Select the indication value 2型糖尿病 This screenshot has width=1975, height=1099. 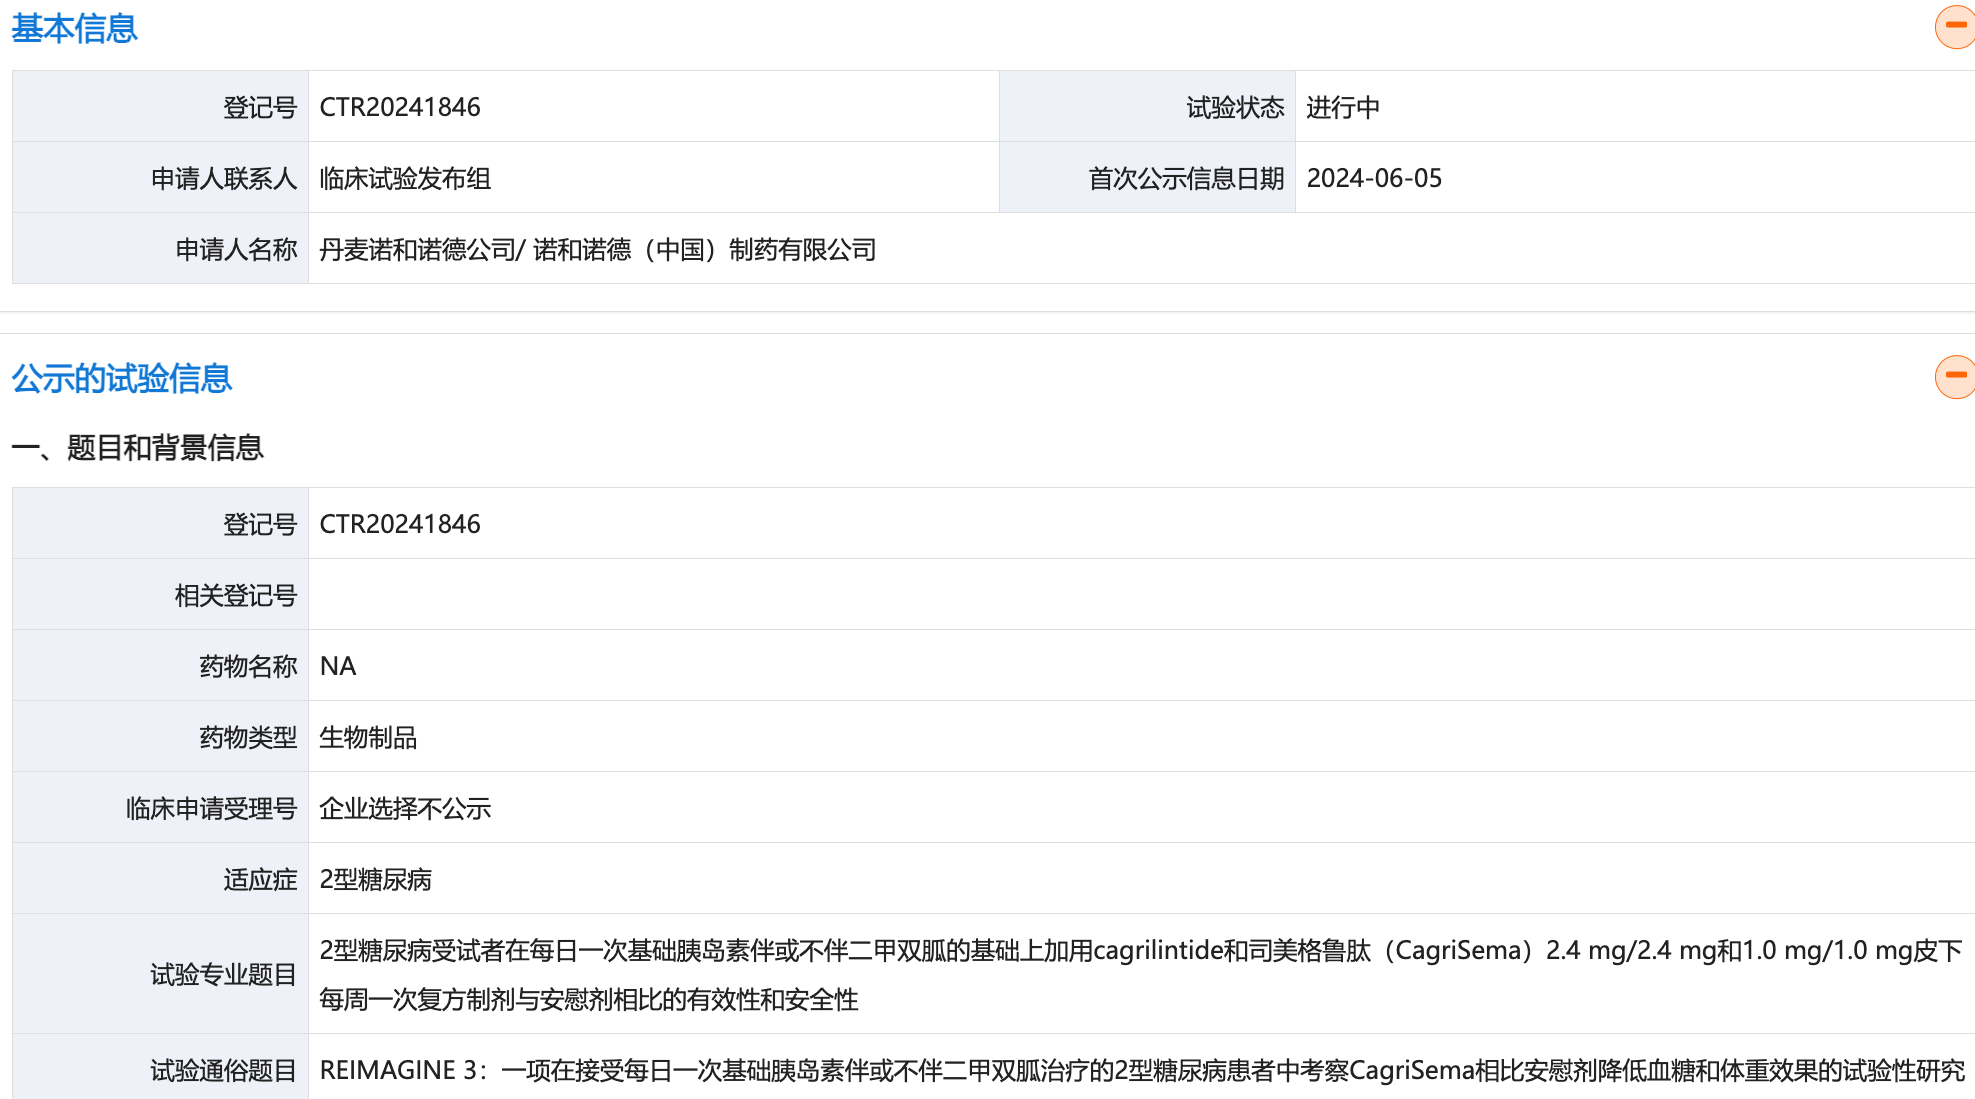point(375,879)
